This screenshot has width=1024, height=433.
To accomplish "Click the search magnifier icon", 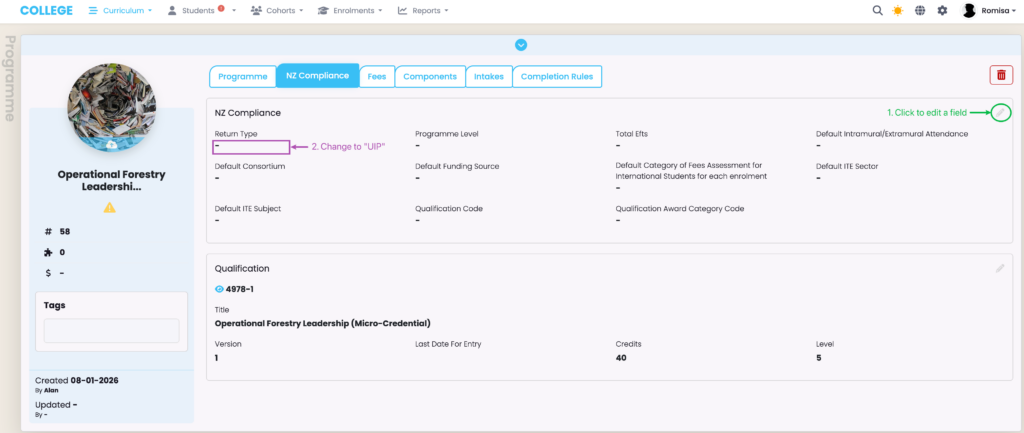I will pos(877,11).
